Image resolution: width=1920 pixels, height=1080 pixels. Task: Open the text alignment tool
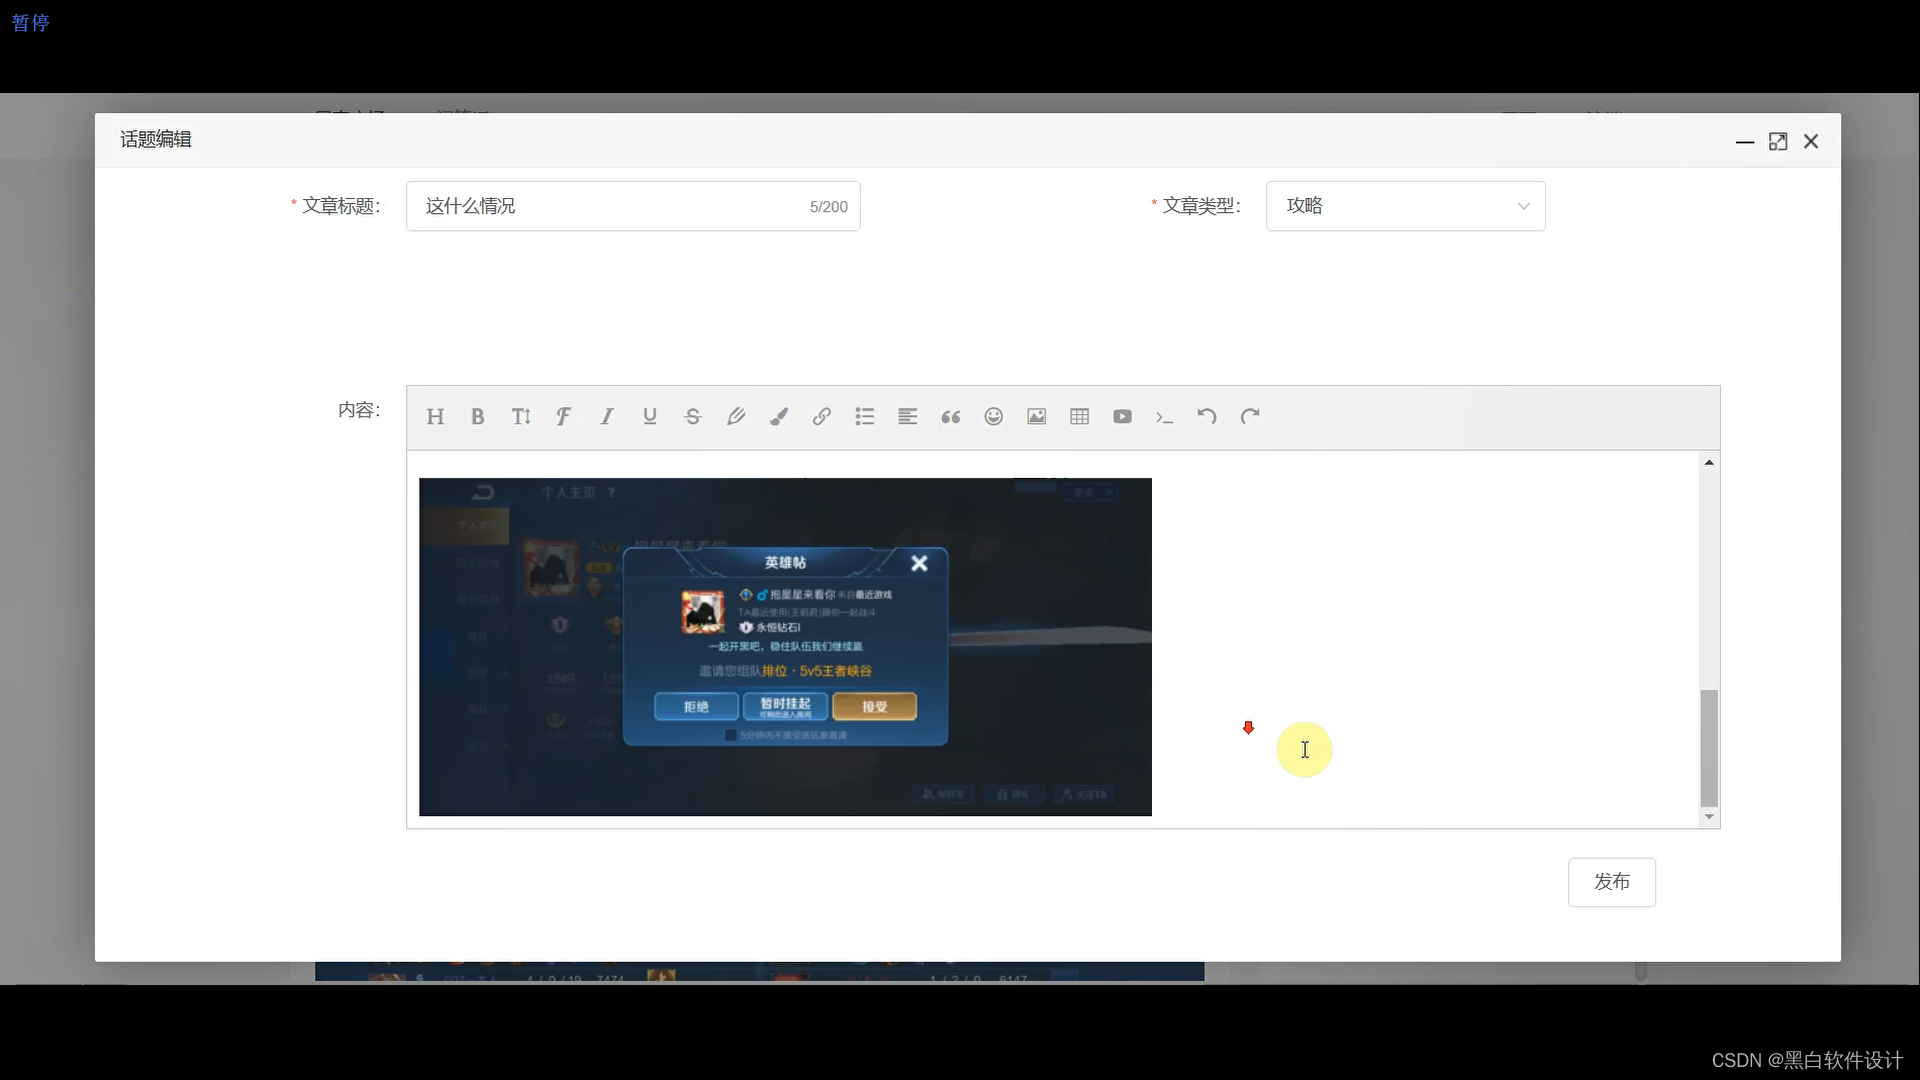[x=908, y=417]
